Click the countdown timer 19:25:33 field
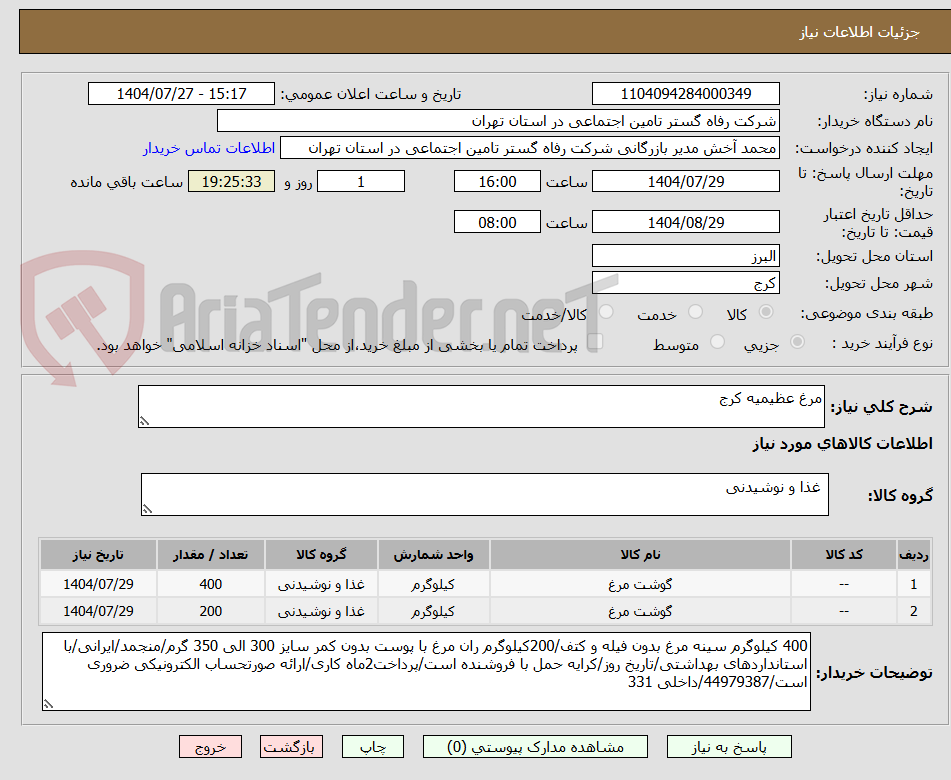This screenshot has height=780, width=951. (x=231, y=181)
